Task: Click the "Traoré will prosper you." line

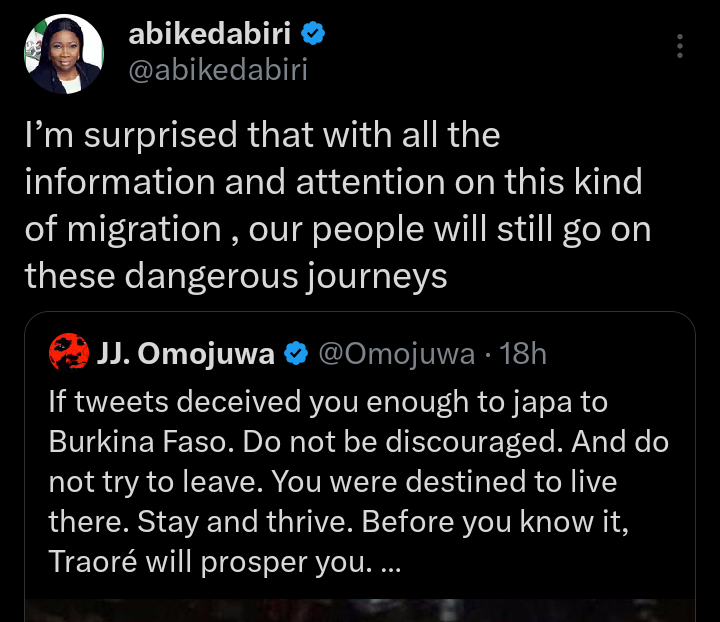Action: click(211, 562)
